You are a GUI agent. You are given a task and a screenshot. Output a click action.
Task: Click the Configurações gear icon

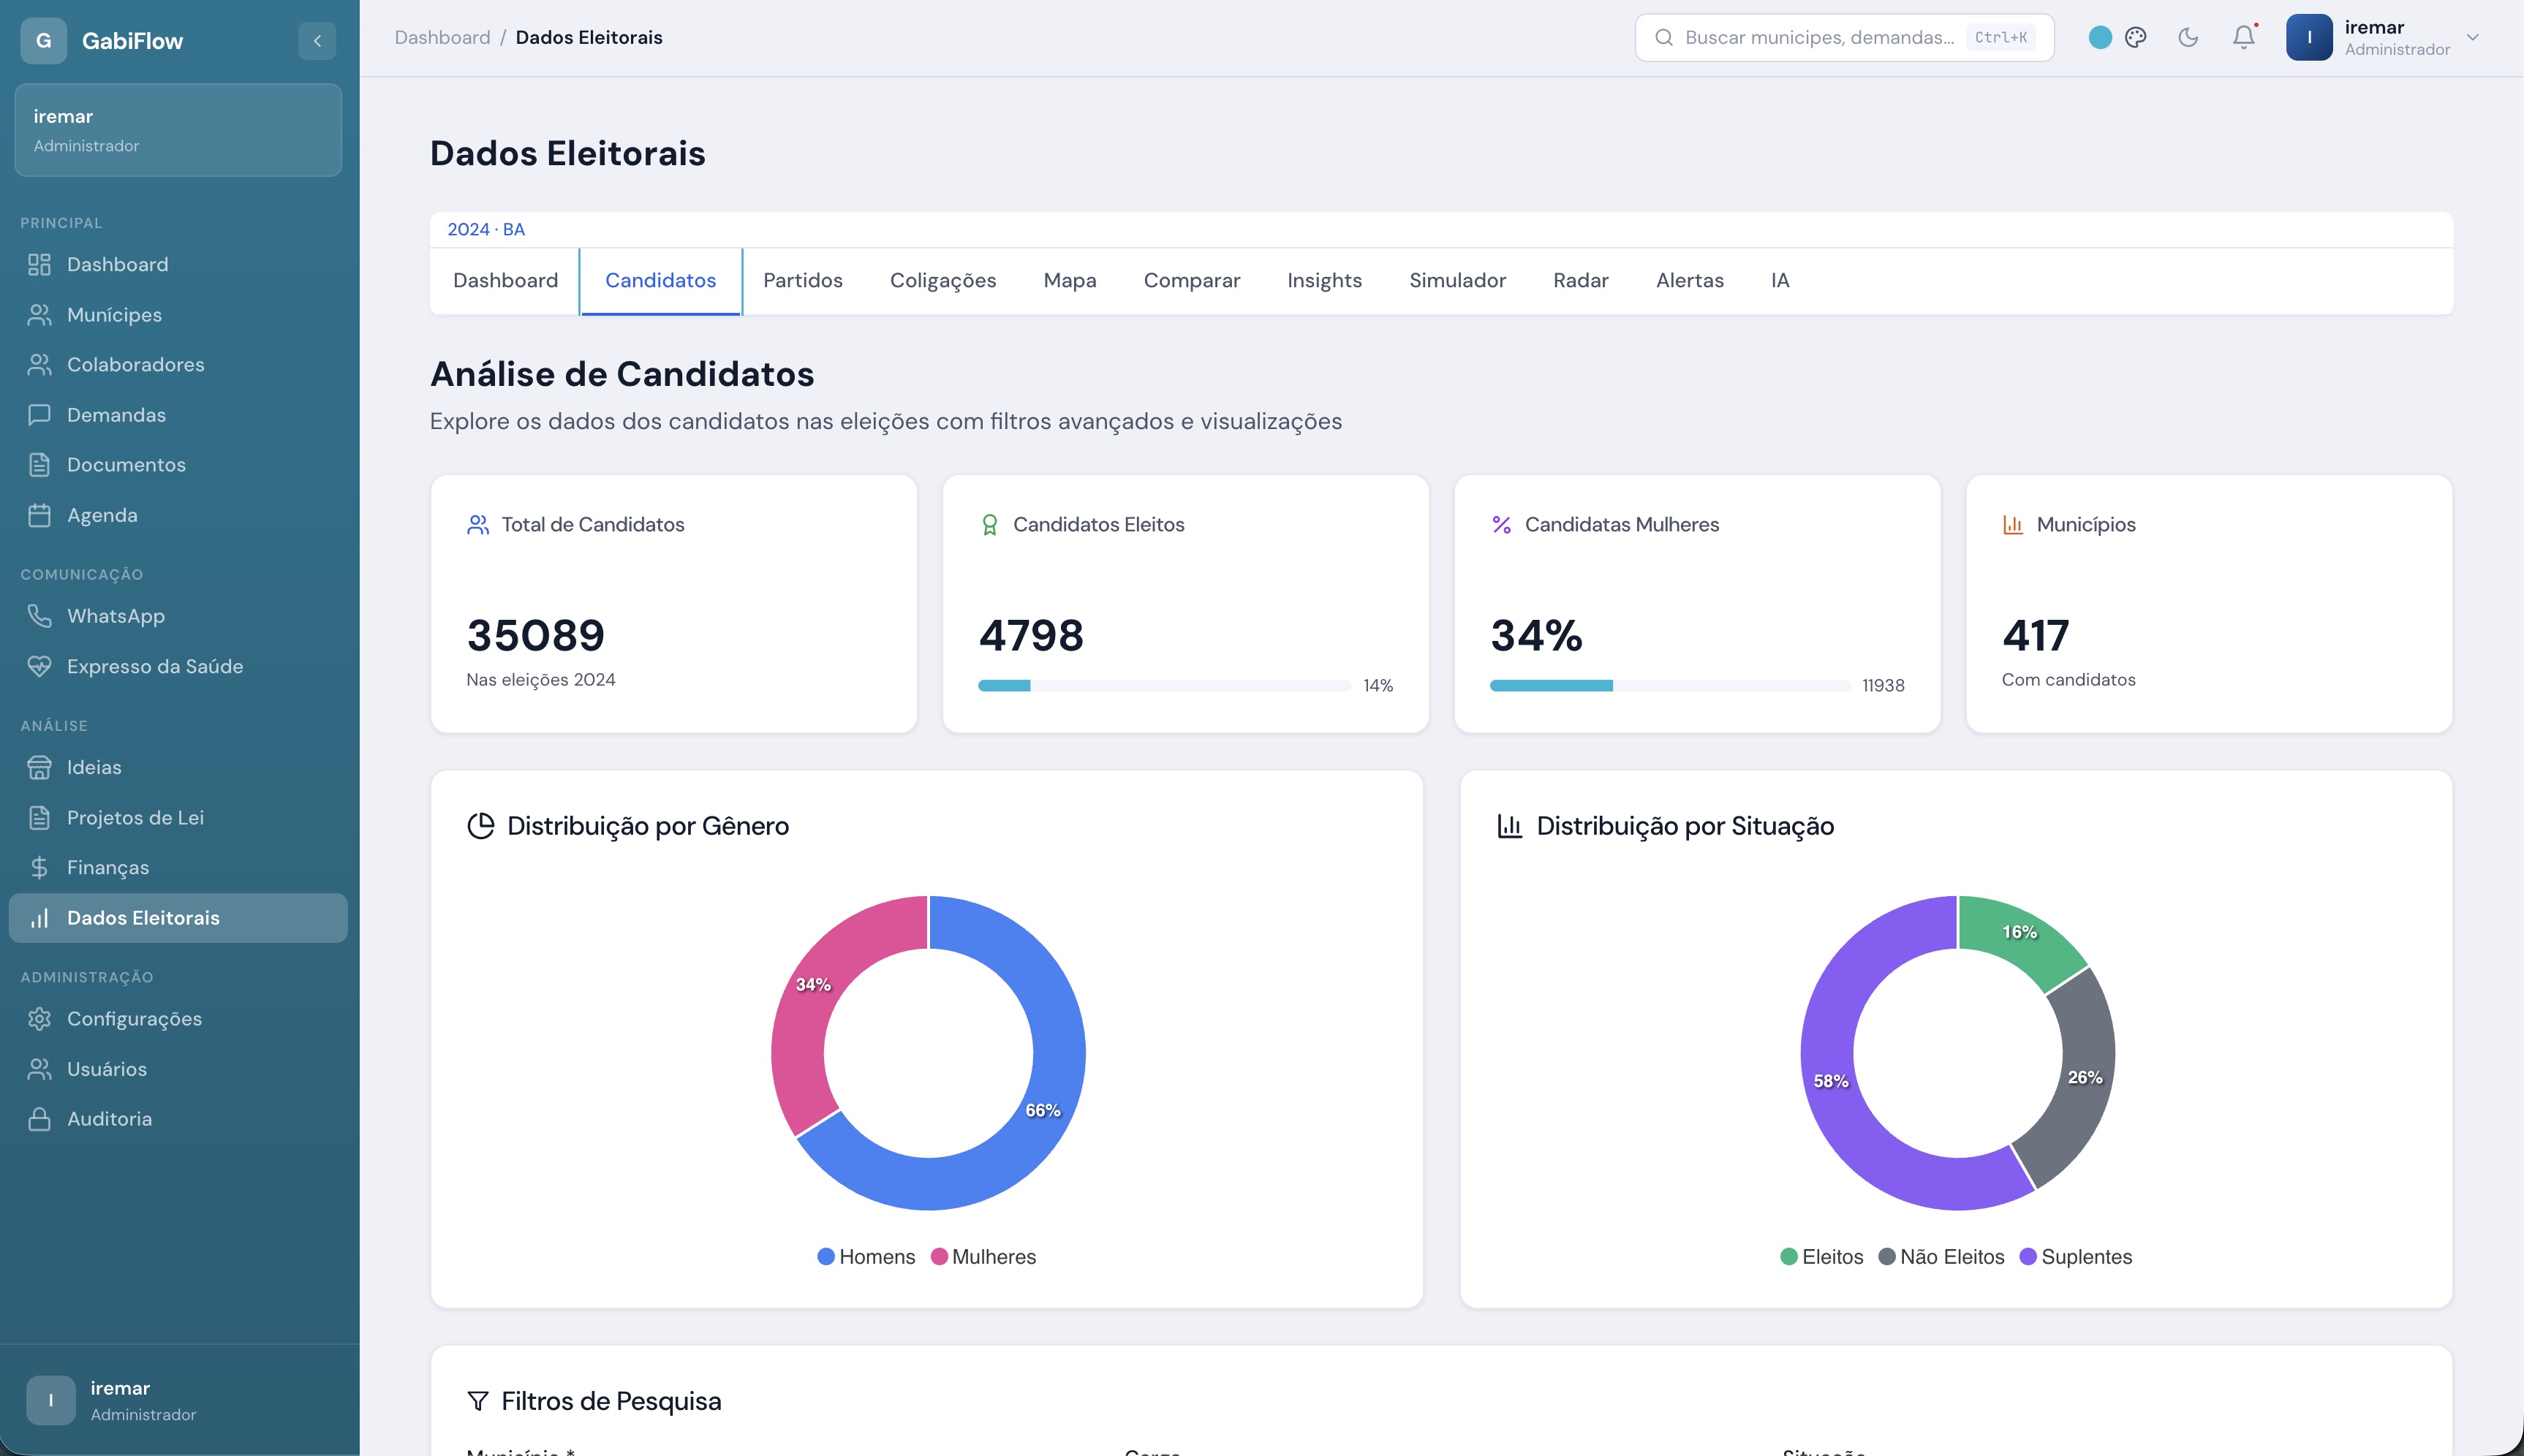point(39,1018)
